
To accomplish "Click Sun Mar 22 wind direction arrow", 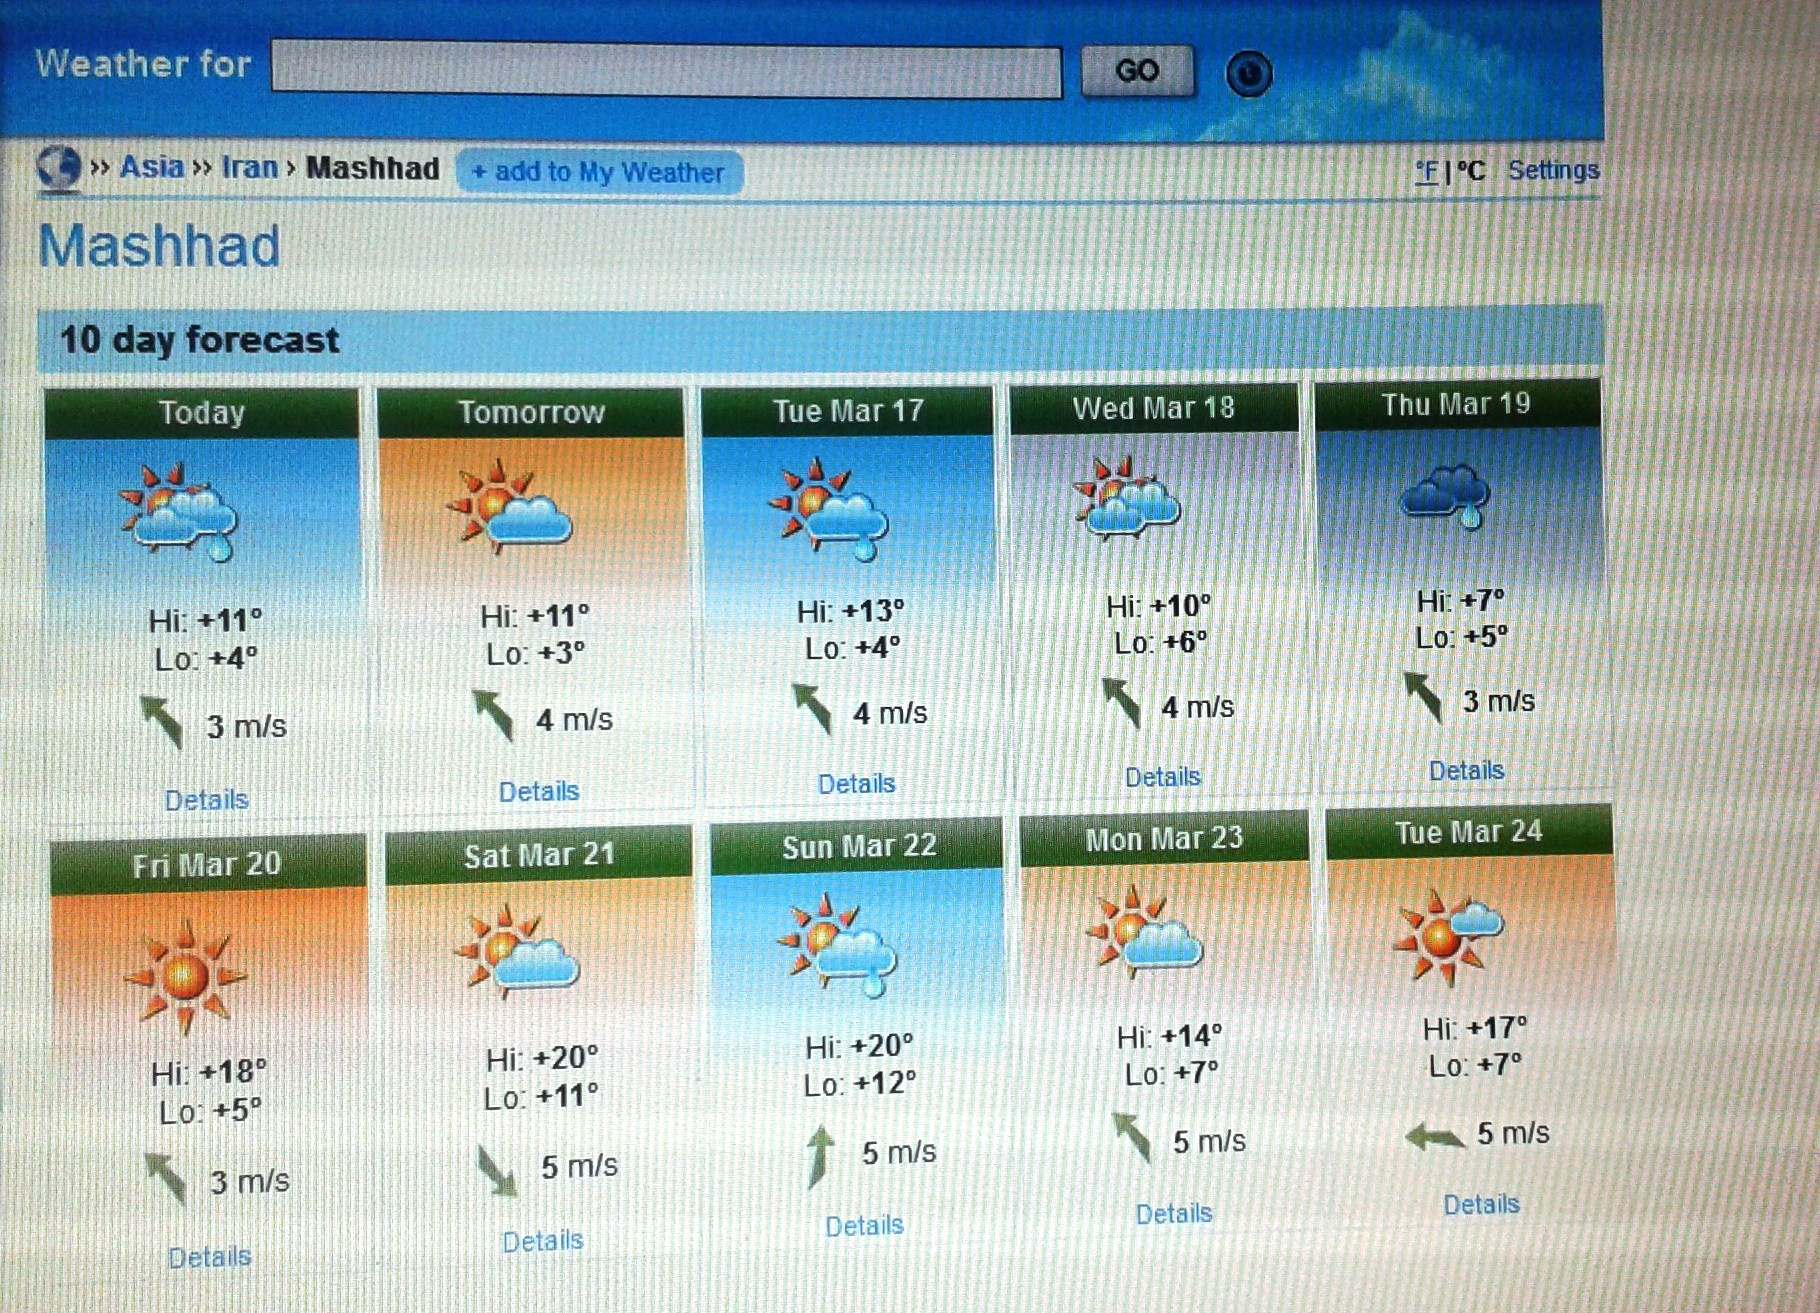I will (820, 1155).
